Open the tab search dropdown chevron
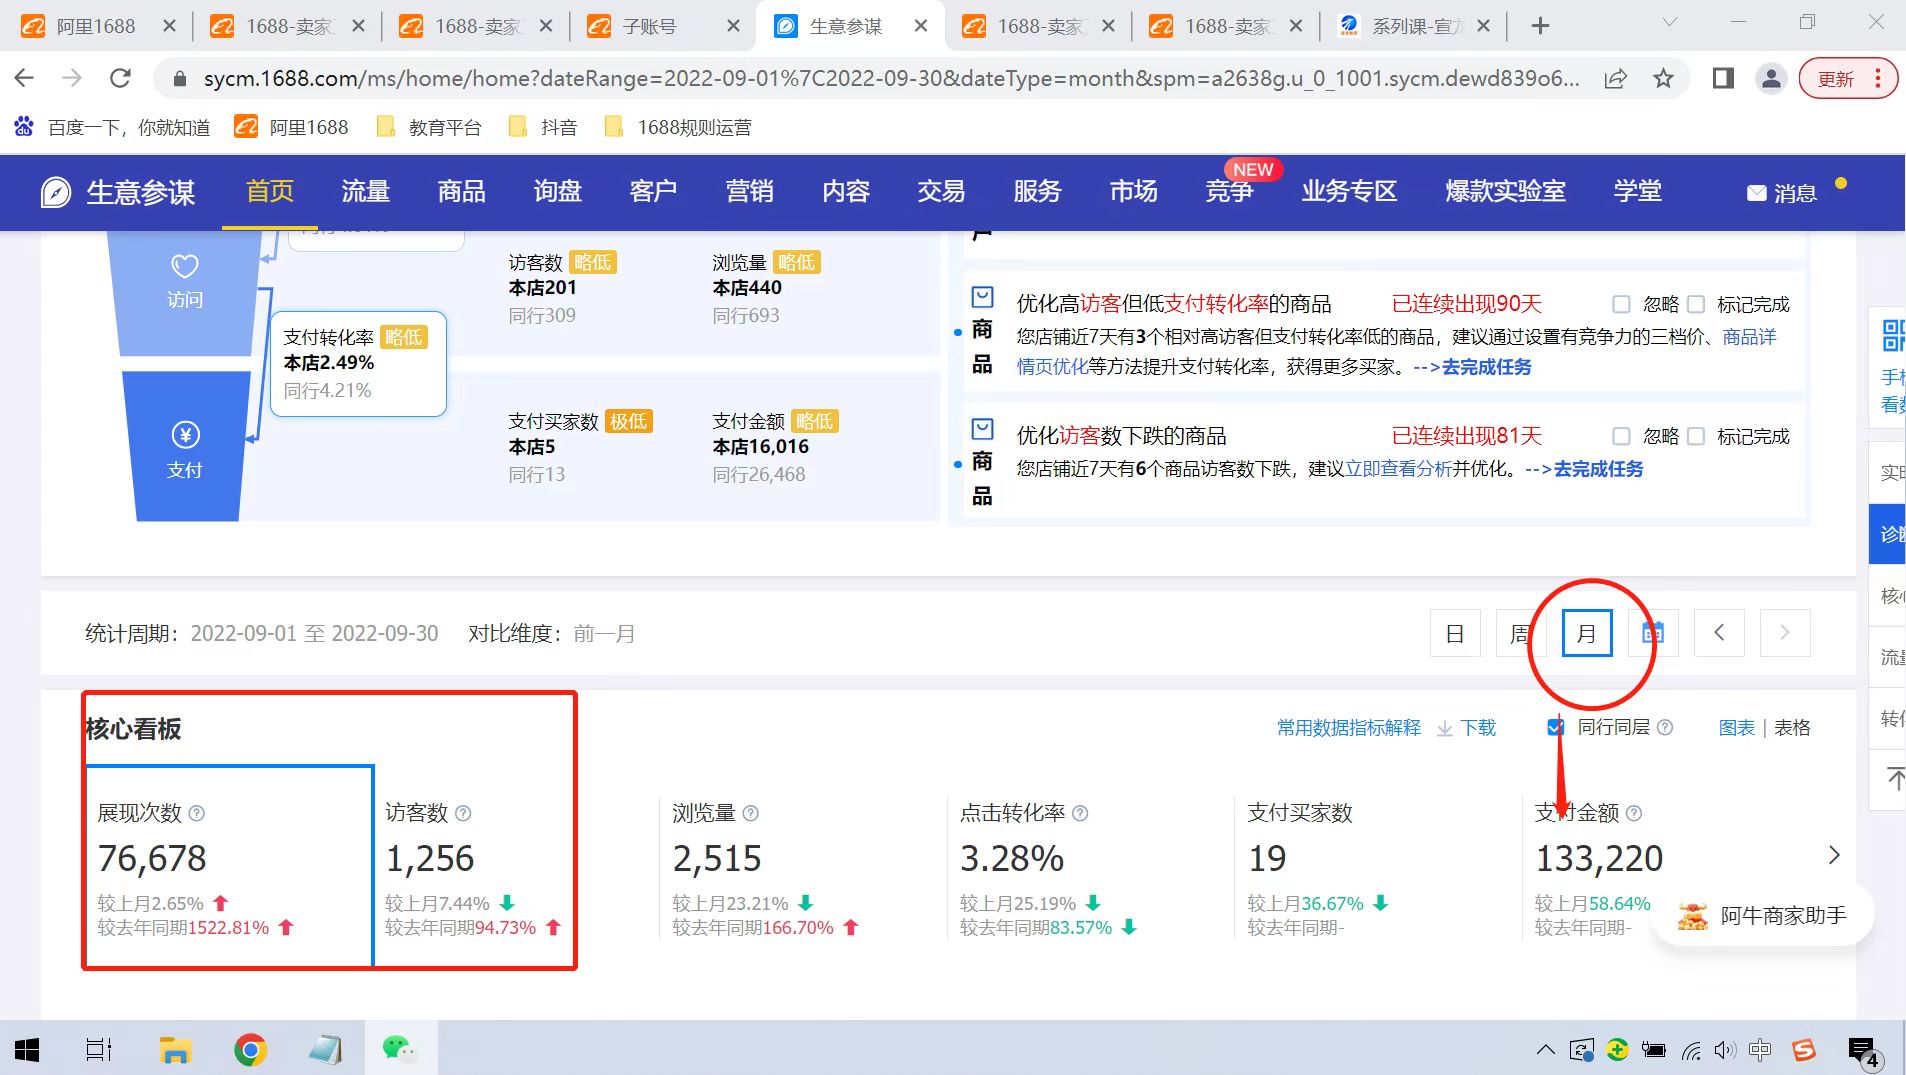This screenshot has height=1075, width=1906. [1669, 23]
